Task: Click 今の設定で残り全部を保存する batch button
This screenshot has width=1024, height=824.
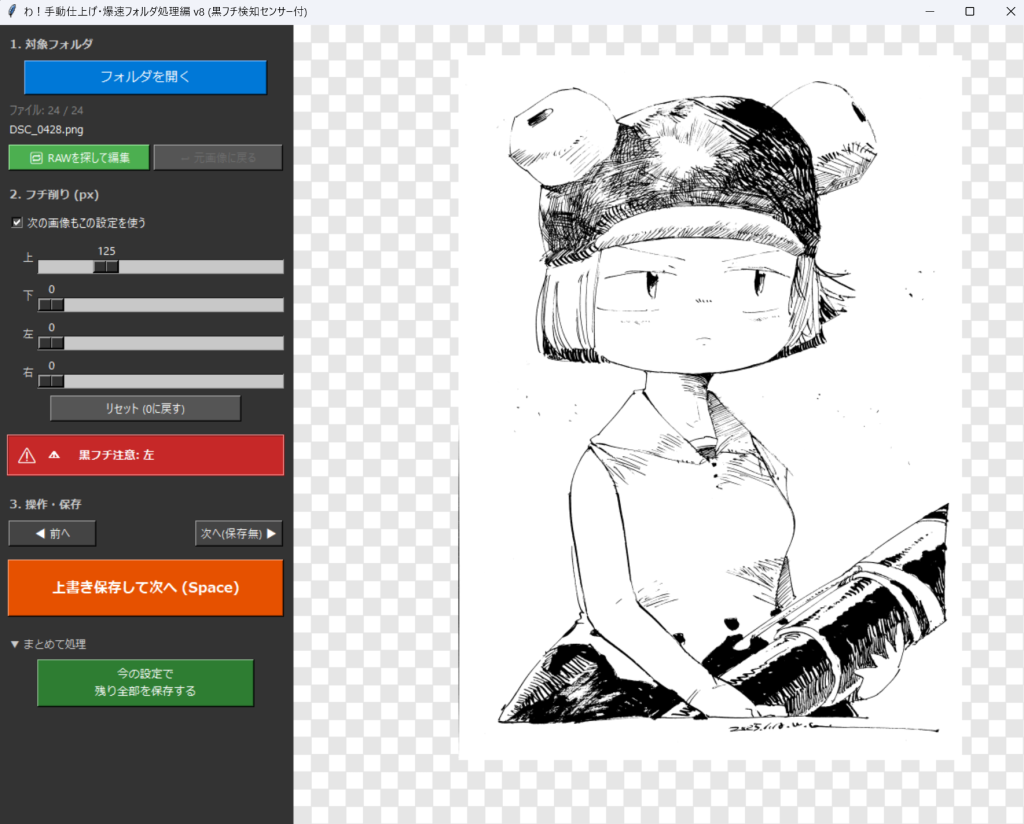Action: point(145,682)
